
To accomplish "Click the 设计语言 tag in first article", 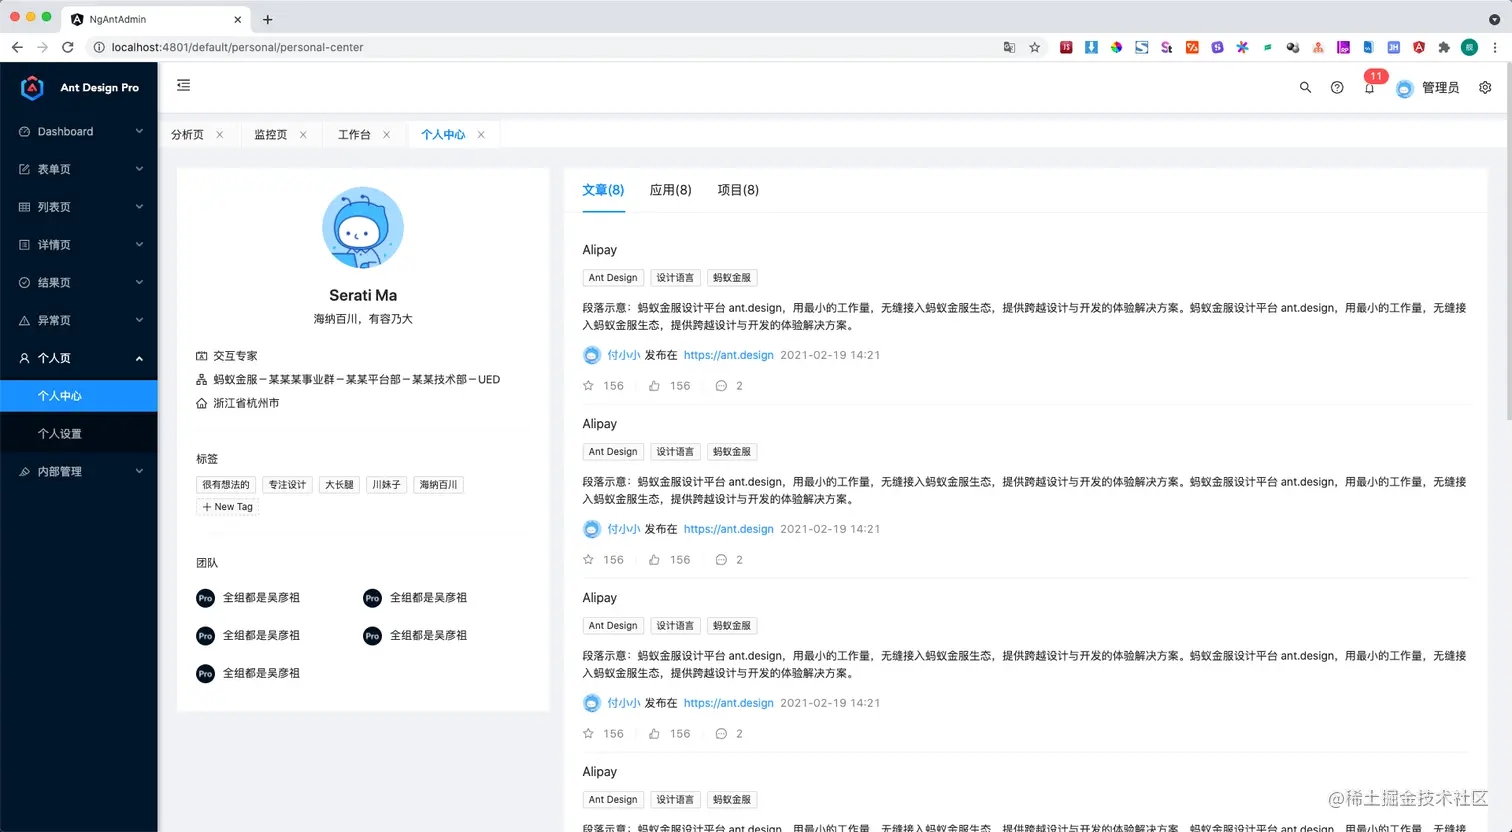I will tap(675, 278).
